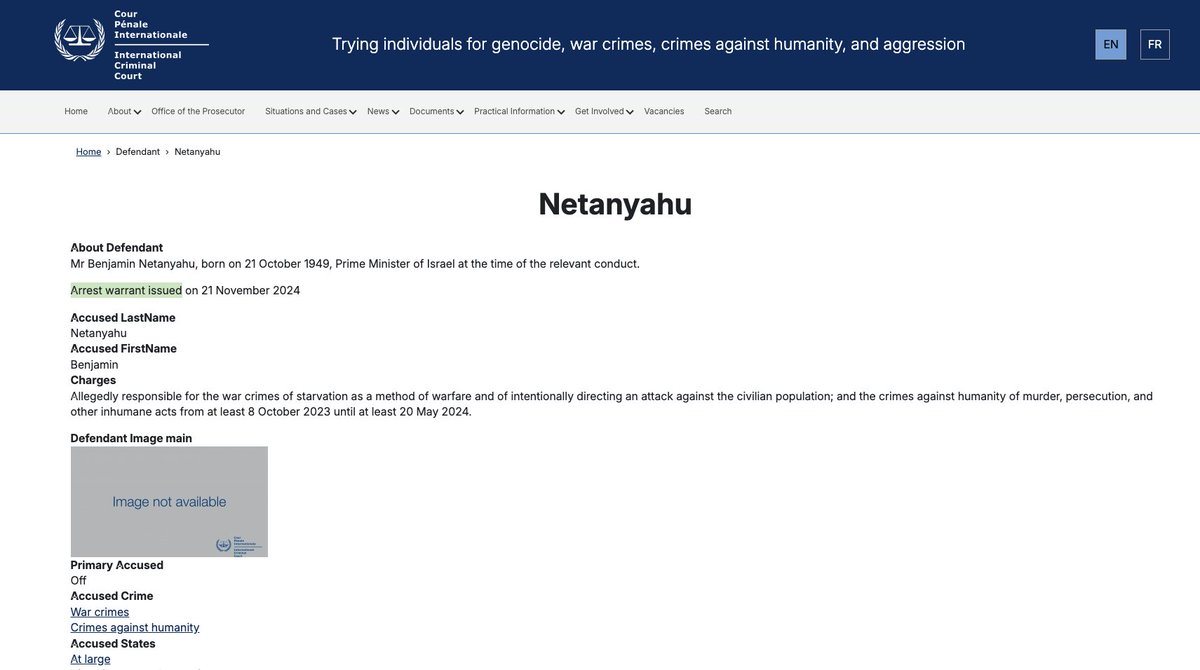This screenshot has width=1200, height=670.
Task: Click the About Defendant label
Action: [x=116, y=248]
